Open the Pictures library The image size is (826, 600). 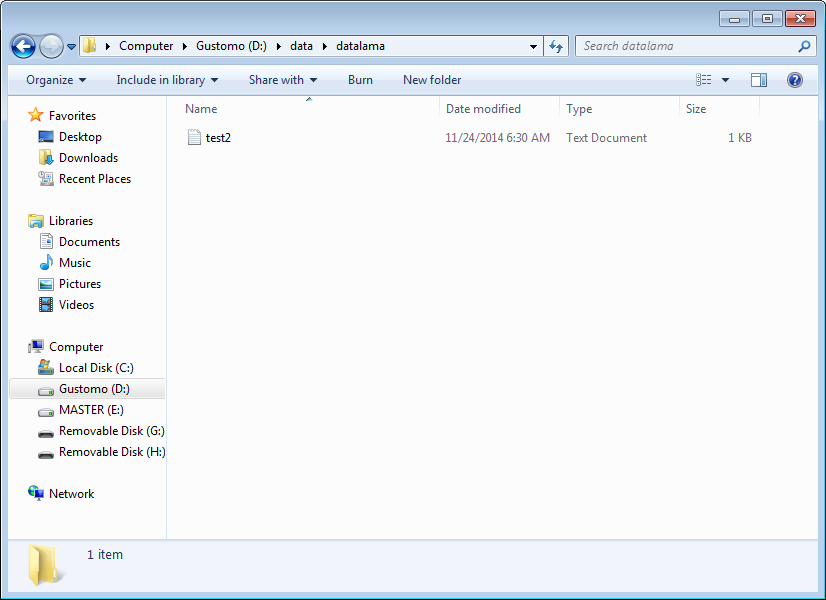80,284
